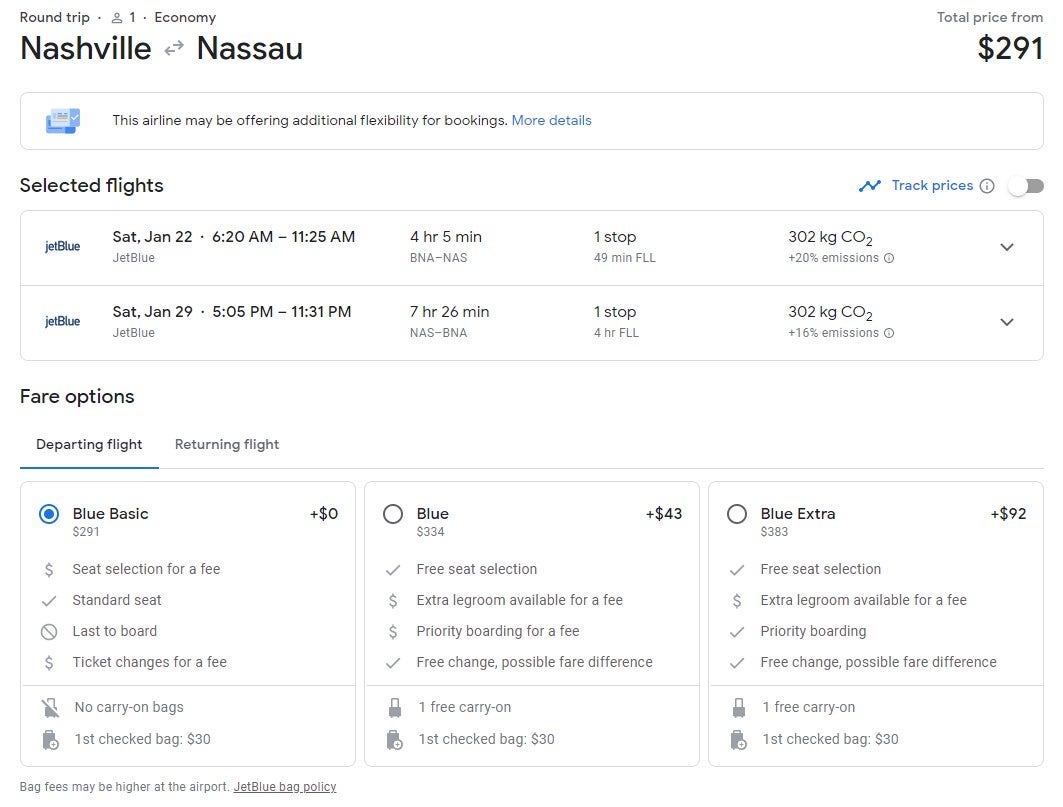This screenshot has width=1063, height=807.
Task: Select the Departing flight tab
Action: 89,445
